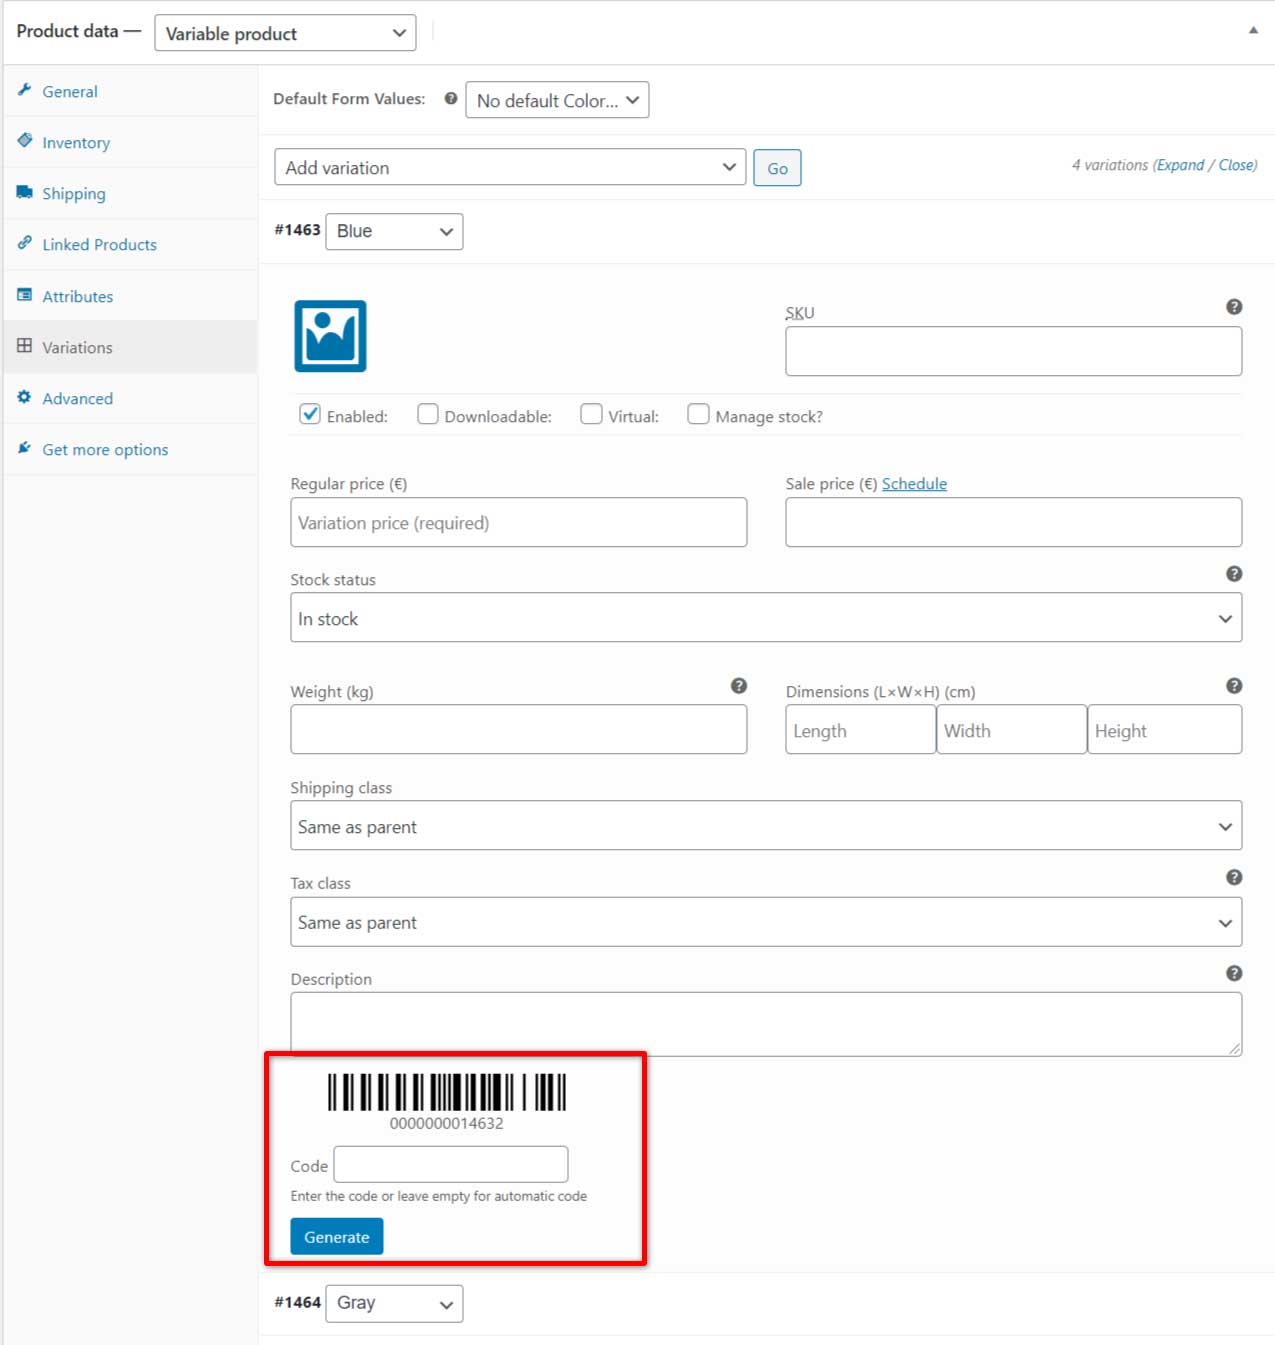Click help icon next to Default Form Values
Viewport: 1275px width, 1345px height.
point(451,99)
